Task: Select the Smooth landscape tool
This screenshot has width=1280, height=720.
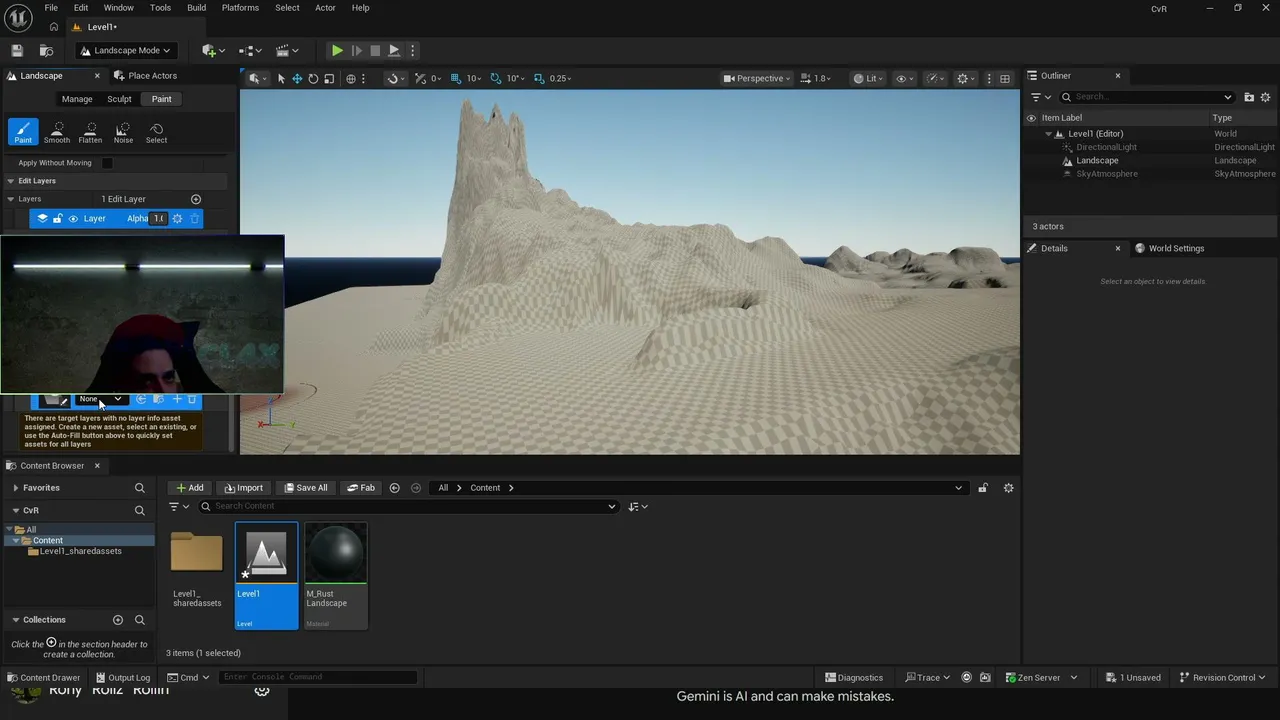Action: pyautogui.click(x=57, y=132)
